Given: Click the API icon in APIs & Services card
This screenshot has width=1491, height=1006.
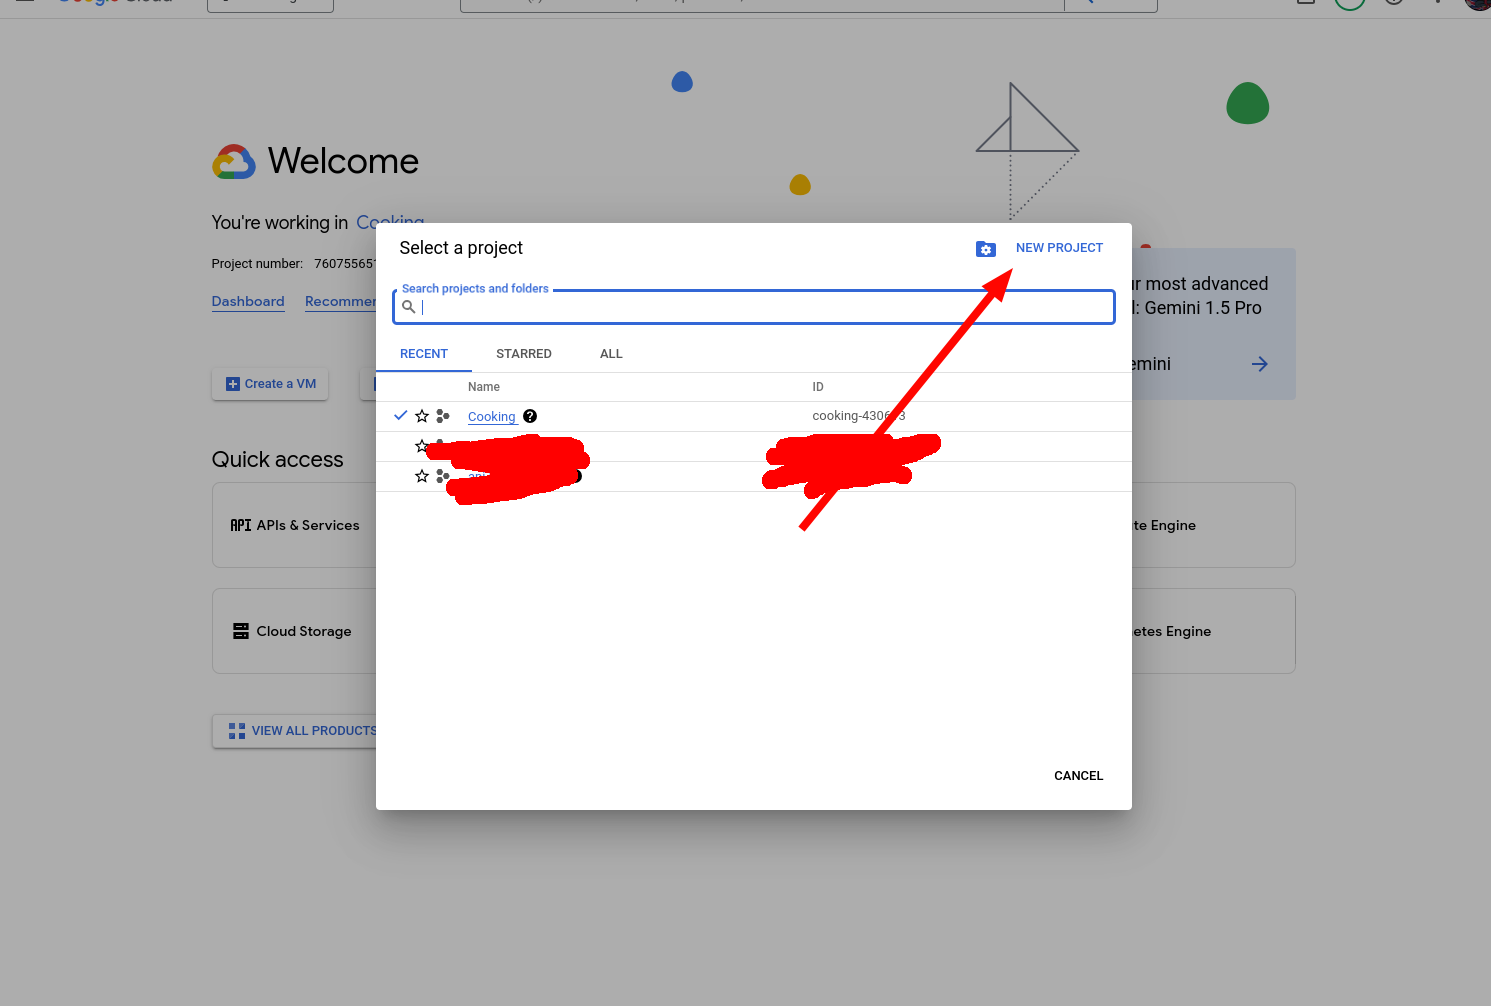Looking at the screenshot, I should (241, 525).
